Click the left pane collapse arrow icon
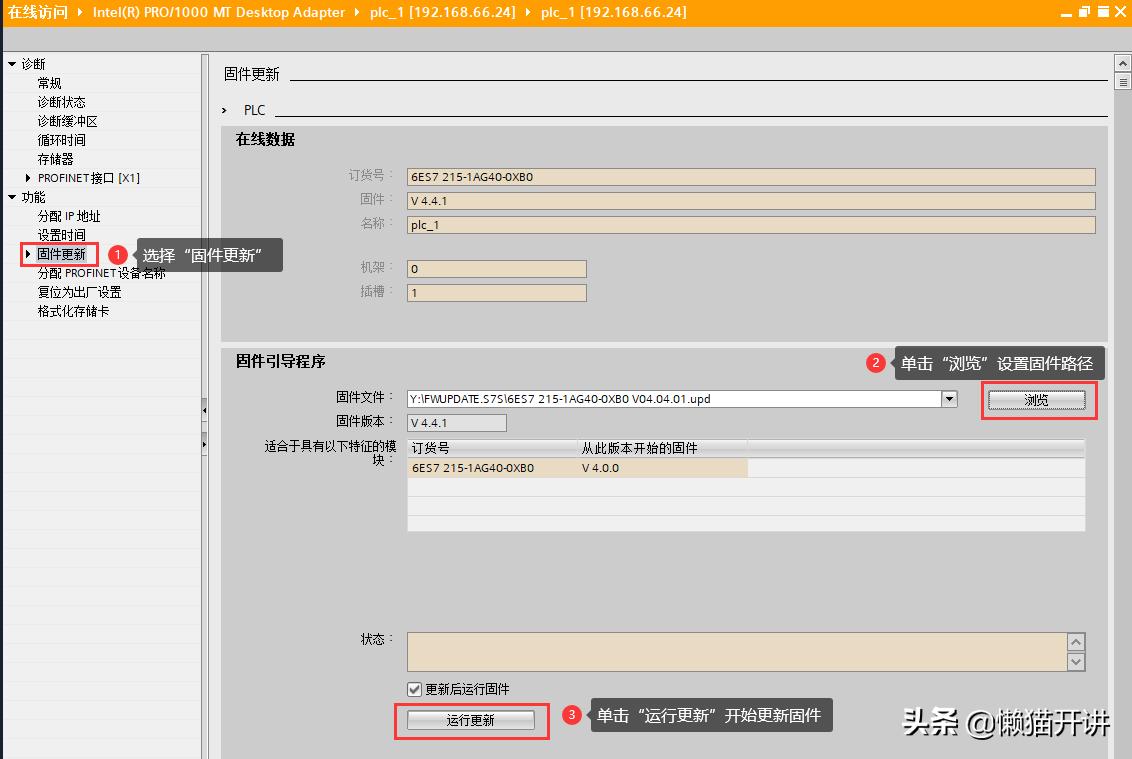 point(204,408)
